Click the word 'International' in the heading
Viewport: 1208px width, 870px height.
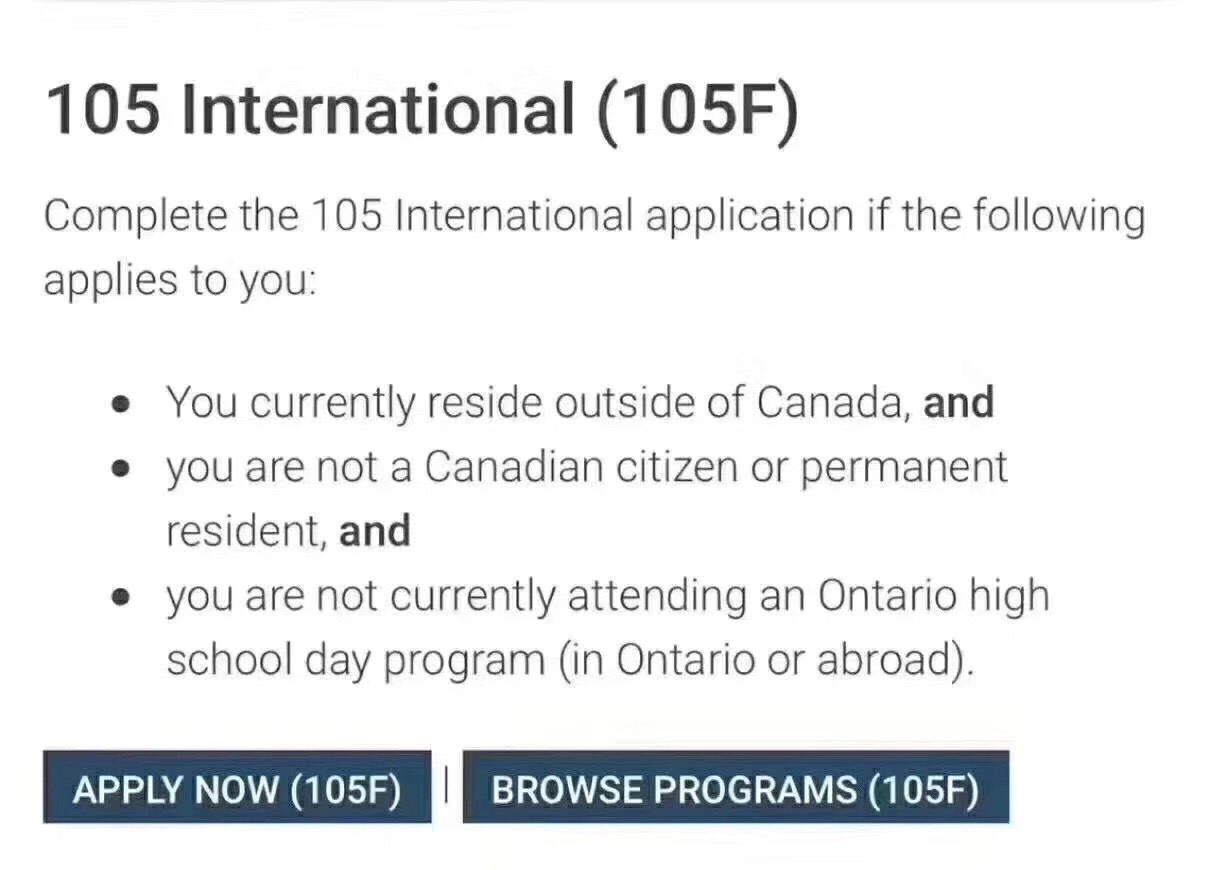378,109
